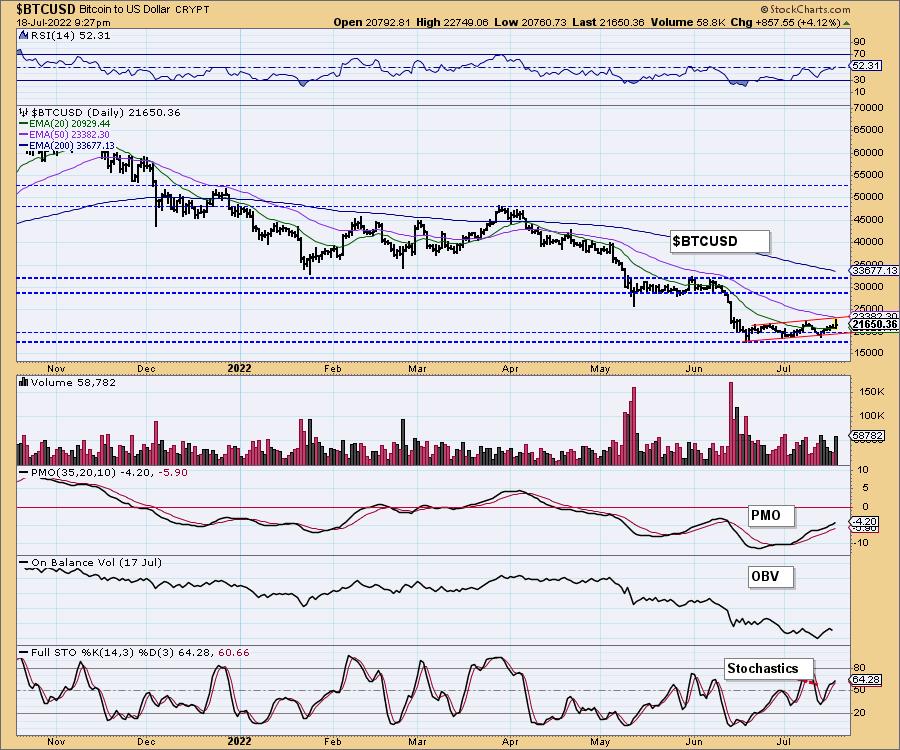Click the Open value 20792.81
This screenshot has width=900, height=750.
pos(389,23)
